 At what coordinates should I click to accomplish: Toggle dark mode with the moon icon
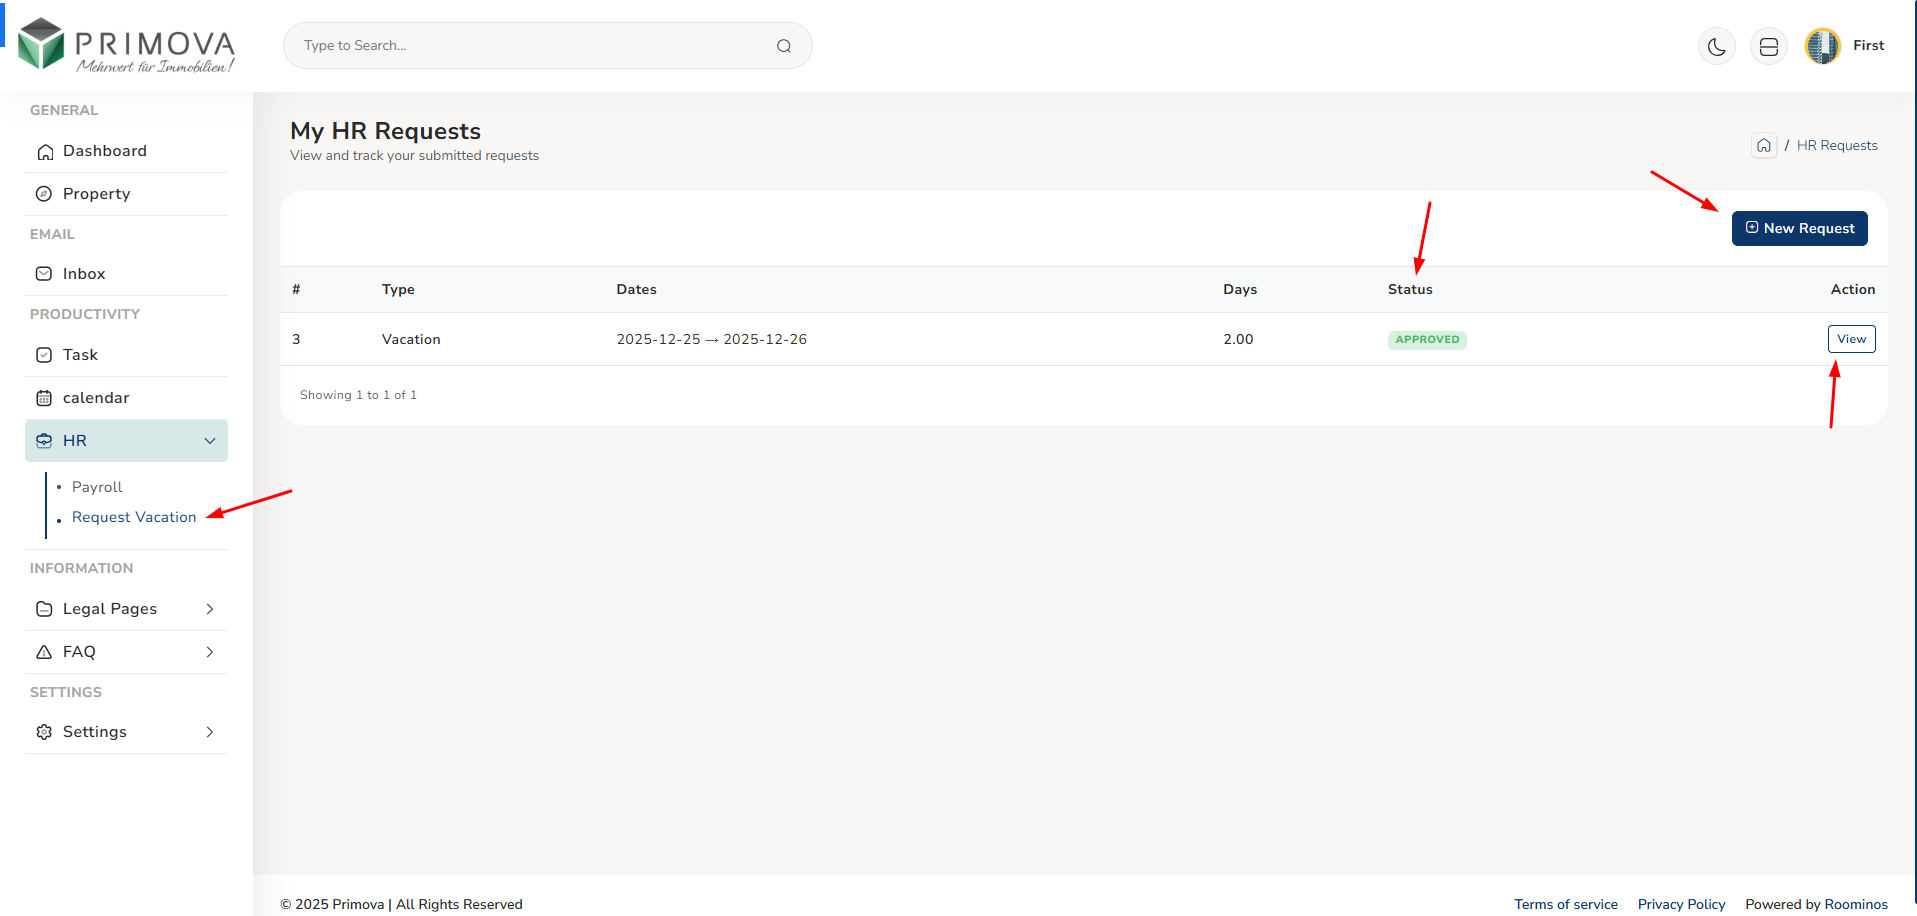tap(1716, 46)
